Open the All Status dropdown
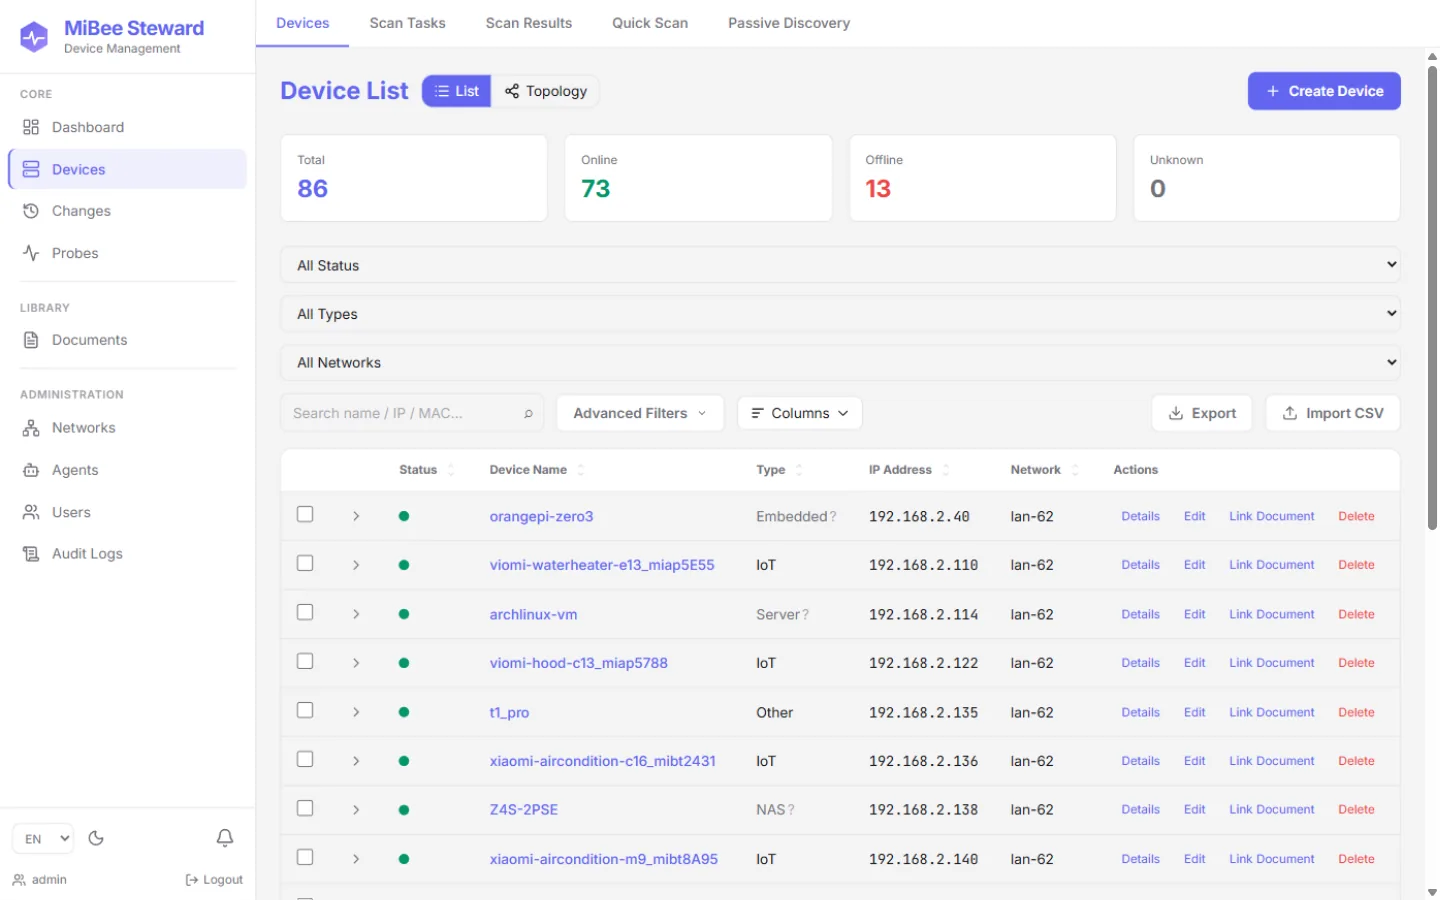 tap(840, 265)
